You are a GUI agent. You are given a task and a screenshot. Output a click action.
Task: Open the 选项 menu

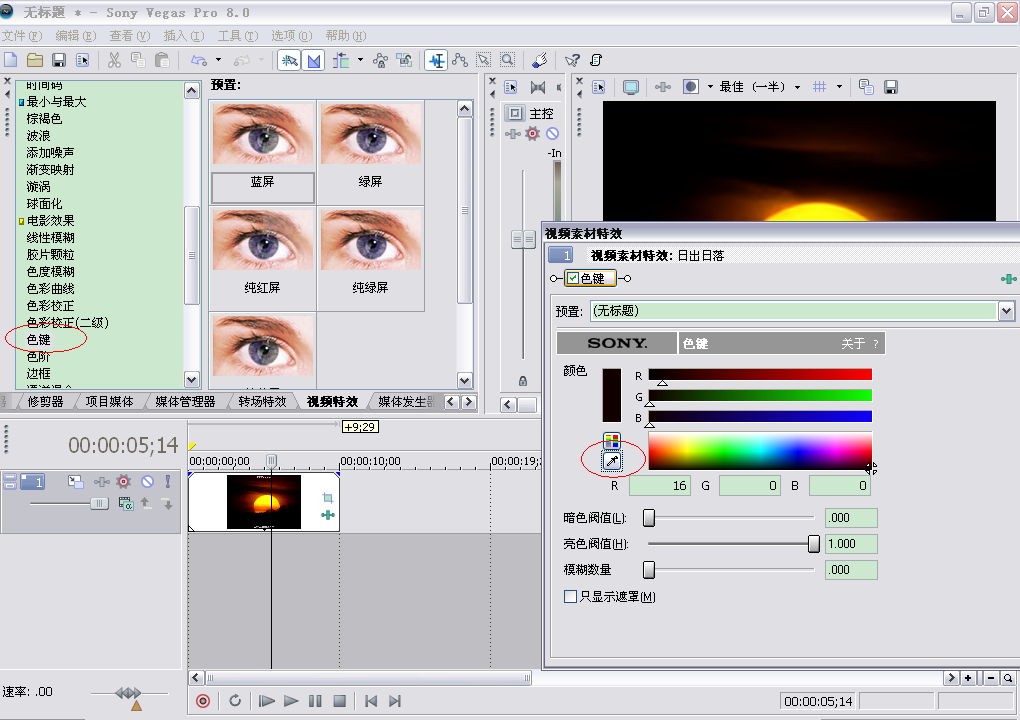pos(291,36)
